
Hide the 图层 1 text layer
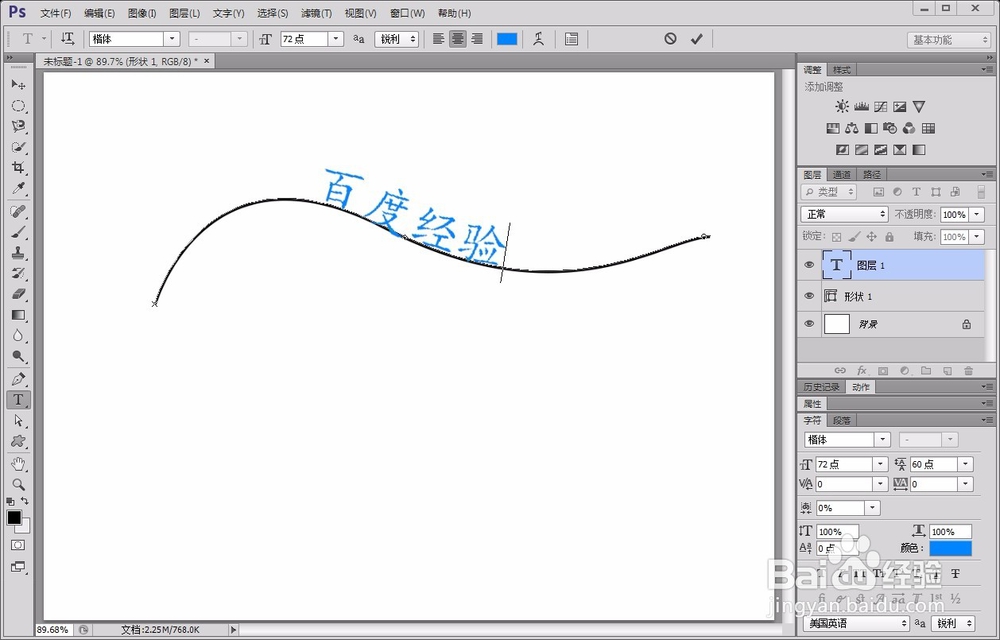tap(809, 265)
